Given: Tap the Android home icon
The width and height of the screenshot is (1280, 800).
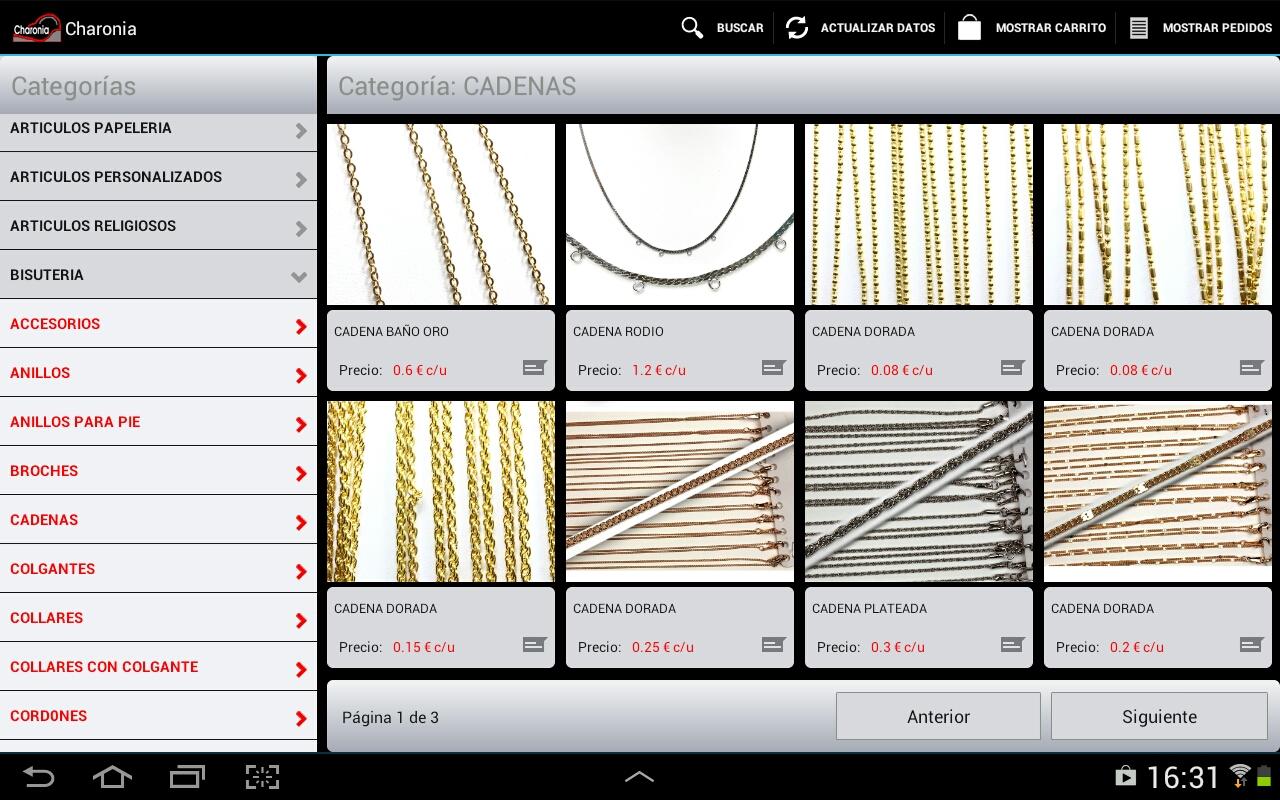Looking at the screenshot, I should [112, 777].
